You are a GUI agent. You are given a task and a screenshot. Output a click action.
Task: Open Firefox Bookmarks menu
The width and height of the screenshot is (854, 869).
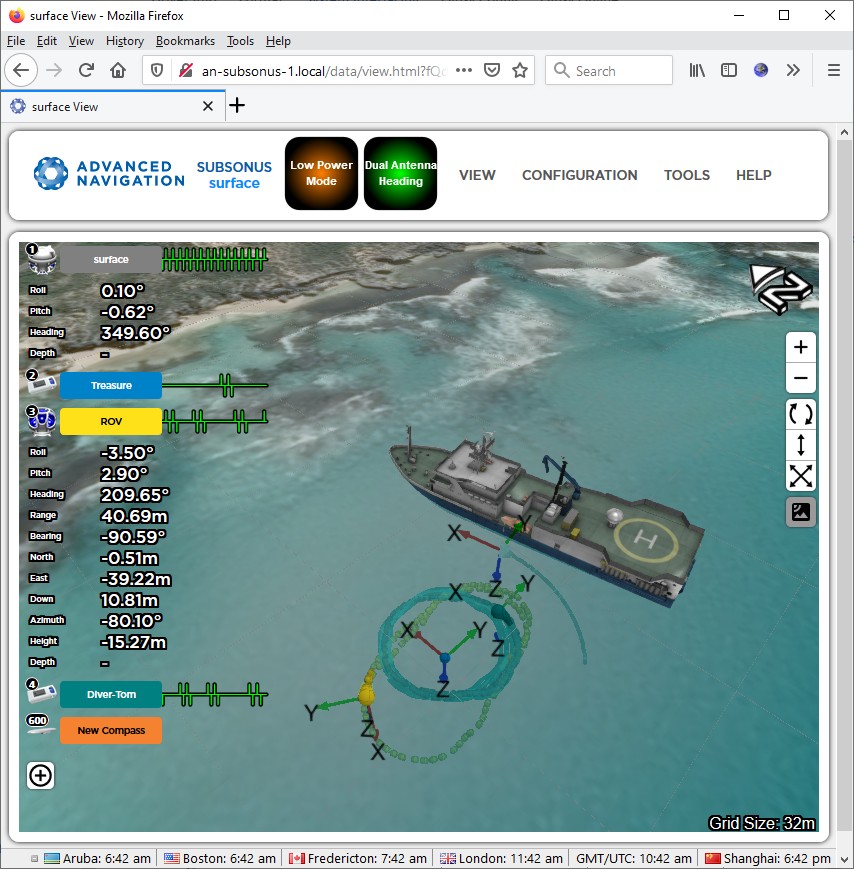pos(185,41)
